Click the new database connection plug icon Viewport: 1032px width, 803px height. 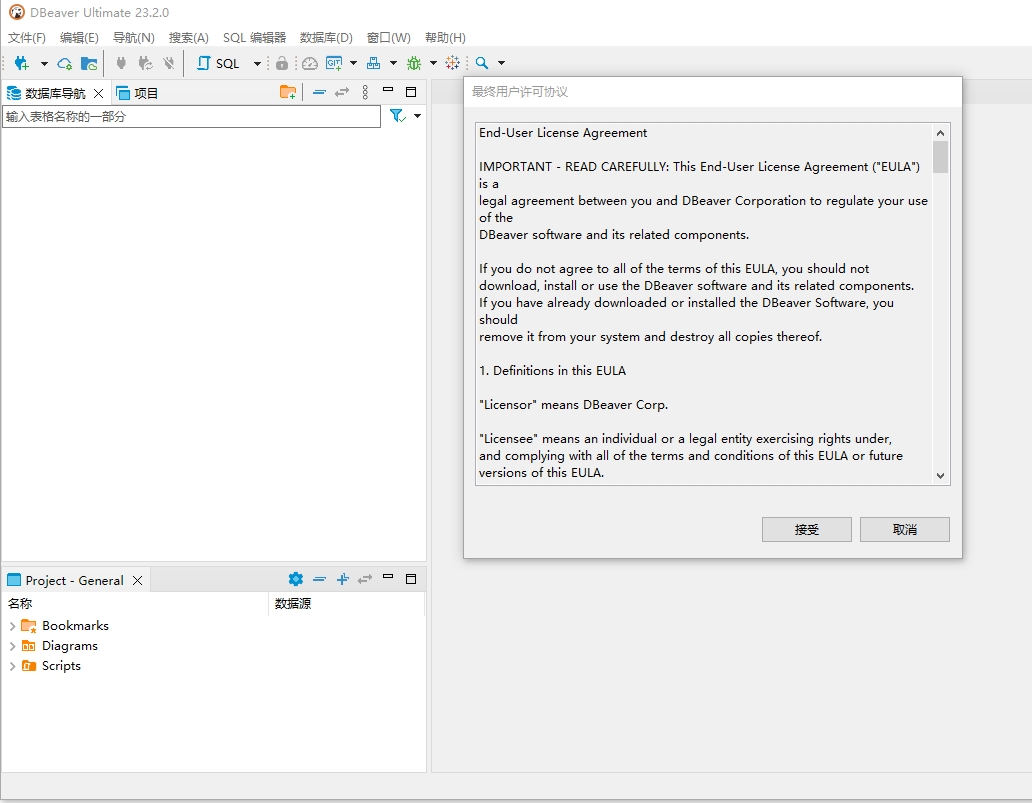pos(21,63)
